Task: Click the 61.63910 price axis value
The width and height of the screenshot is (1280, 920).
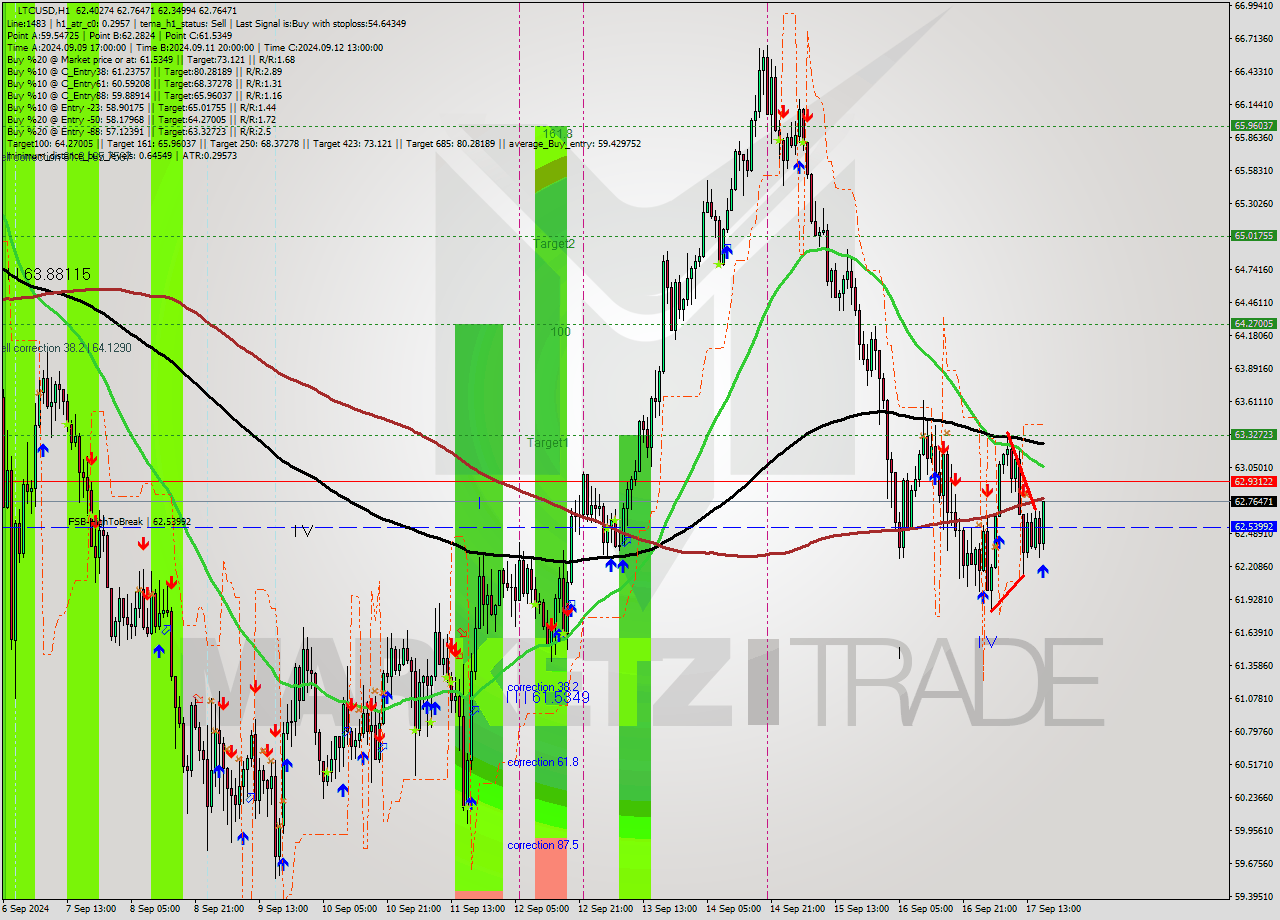Action: [1254, 632]
